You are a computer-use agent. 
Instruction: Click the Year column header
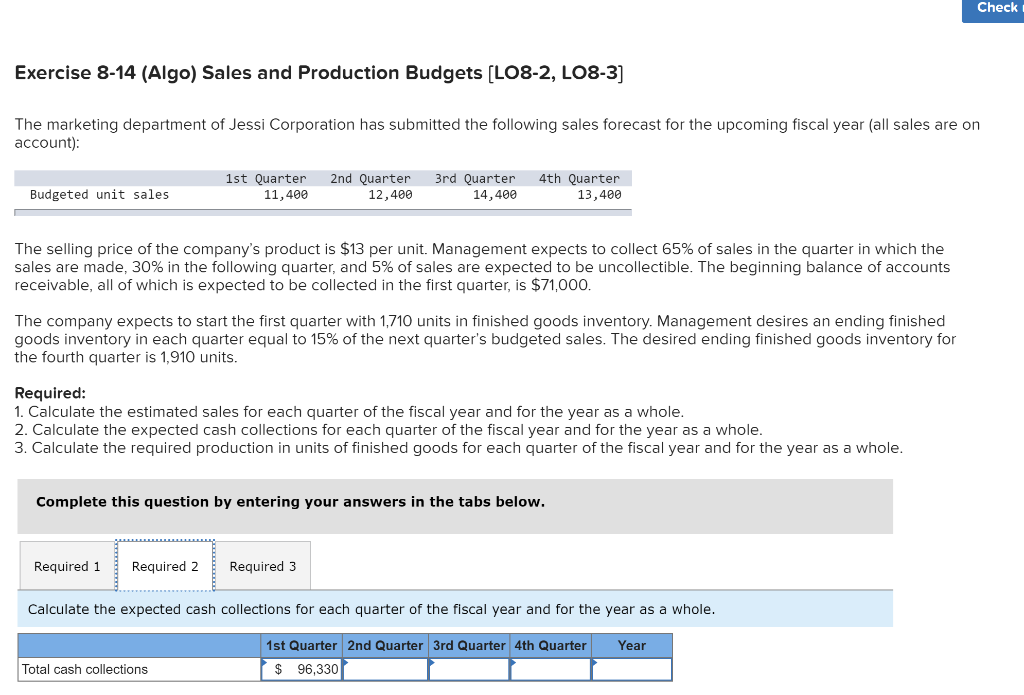(631, 645)
